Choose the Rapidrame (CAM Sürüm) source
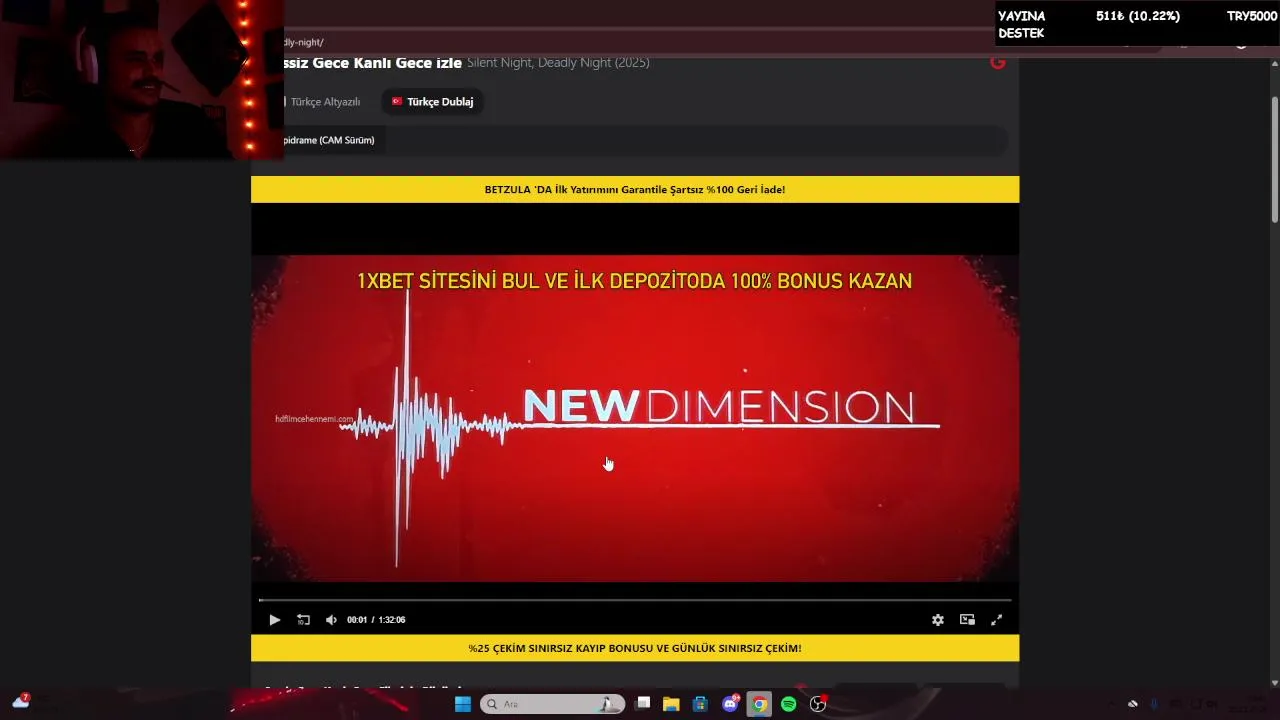 pos(328,140)
